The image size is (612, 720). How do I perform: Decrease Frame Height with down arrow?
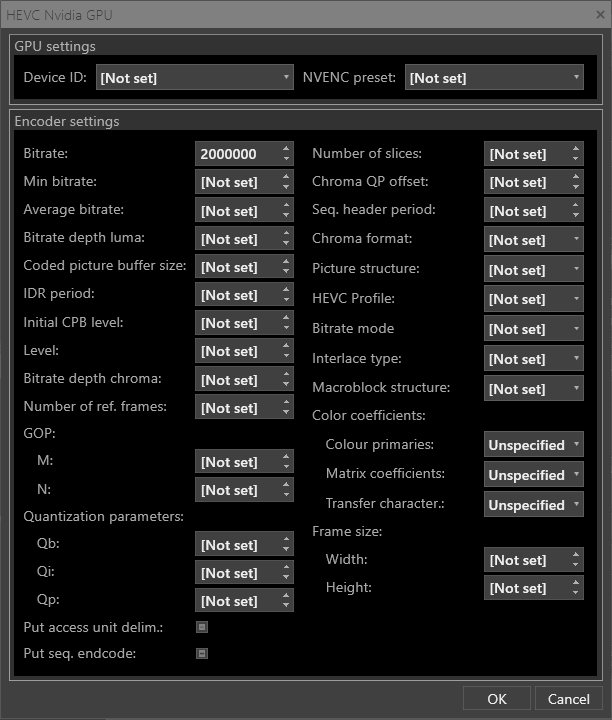pos(576,593)
